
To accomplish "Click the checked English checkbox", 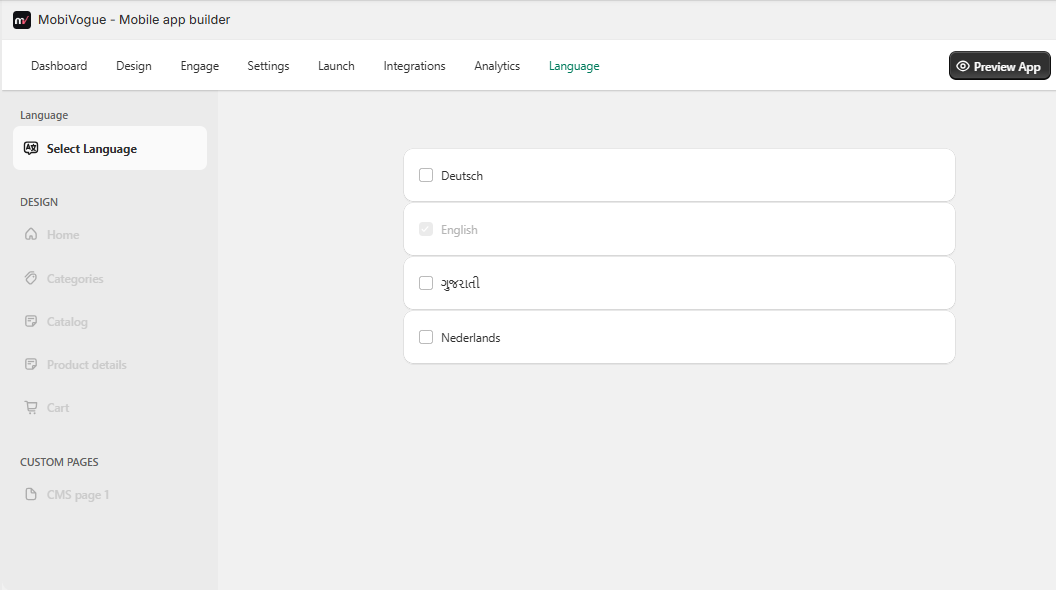I will coord(426,229).
